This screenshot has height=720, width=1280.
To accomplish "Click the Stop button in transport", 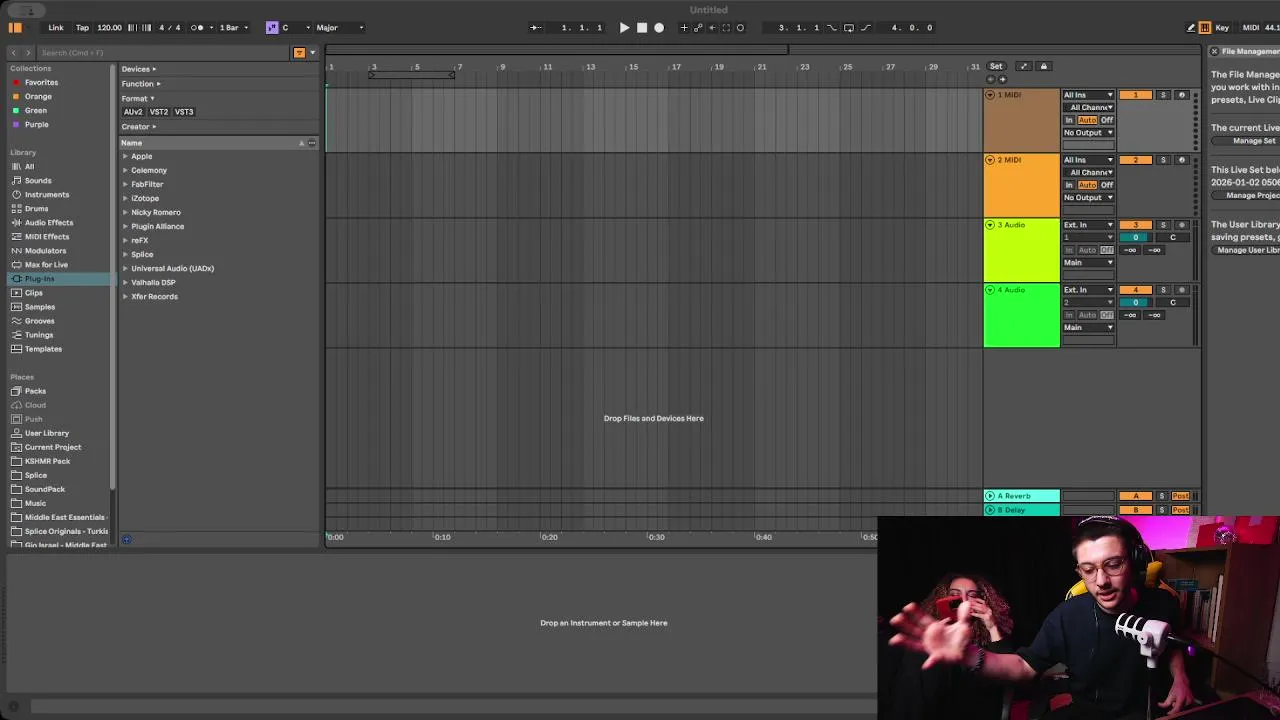I will coord(642,28).
